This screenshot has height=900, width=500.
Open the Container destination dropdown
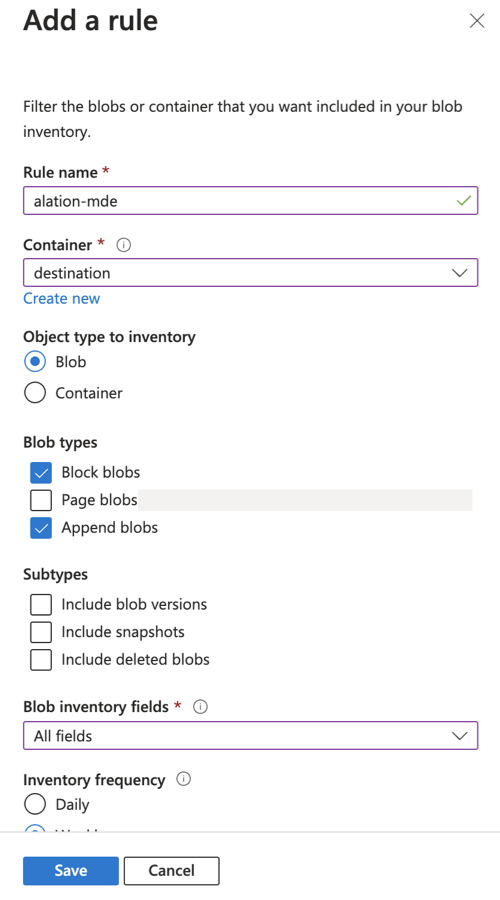(250, 273)
